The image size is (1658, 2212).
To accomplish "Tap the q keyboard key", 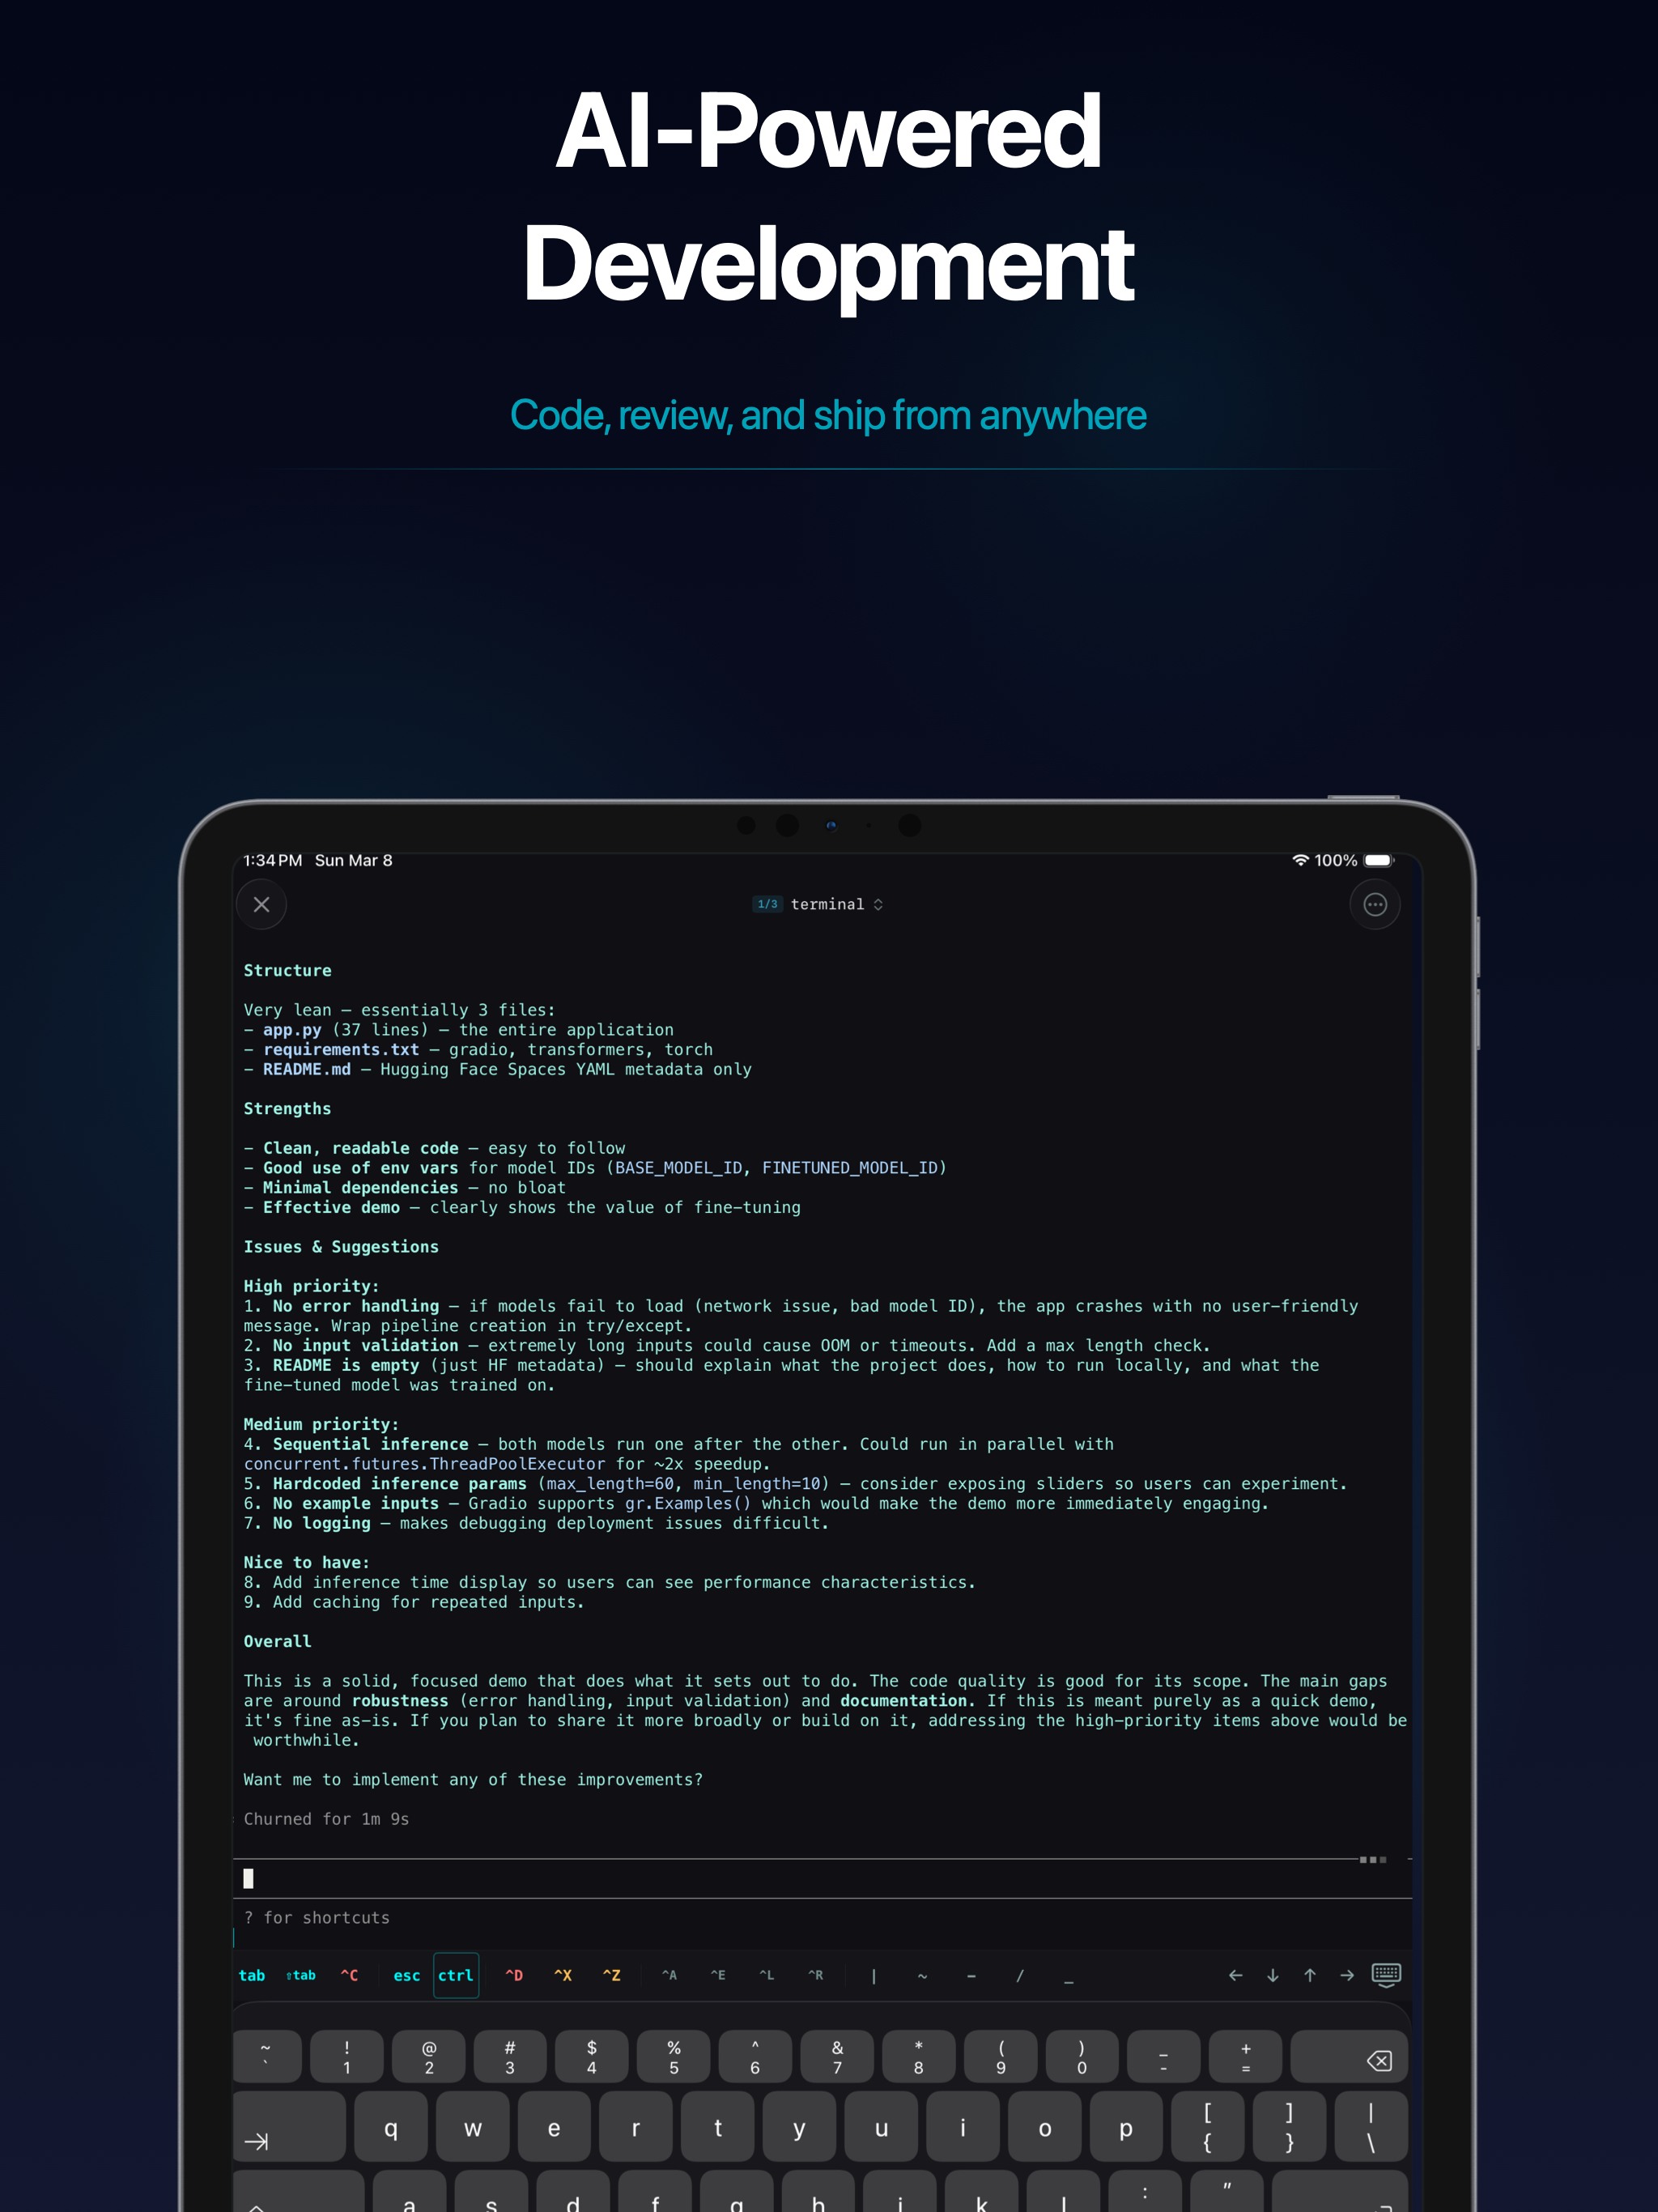I will 391,2126.
